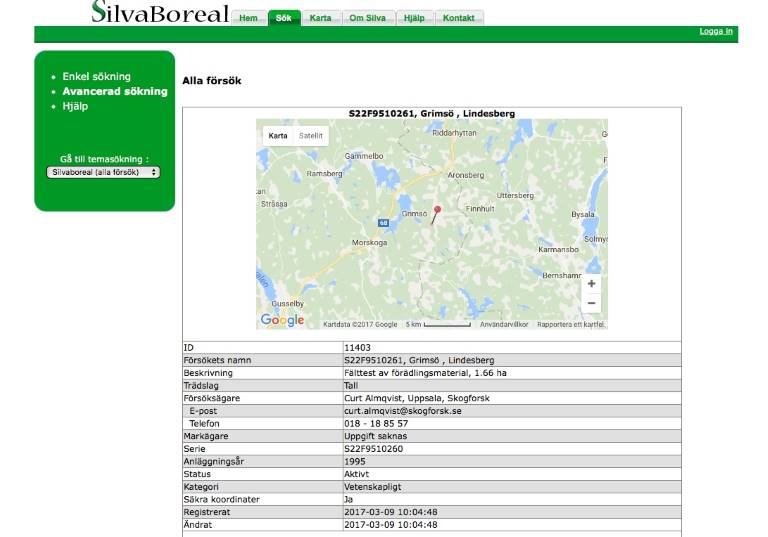Click the SilvaBoreal site logo

point(160,13)
